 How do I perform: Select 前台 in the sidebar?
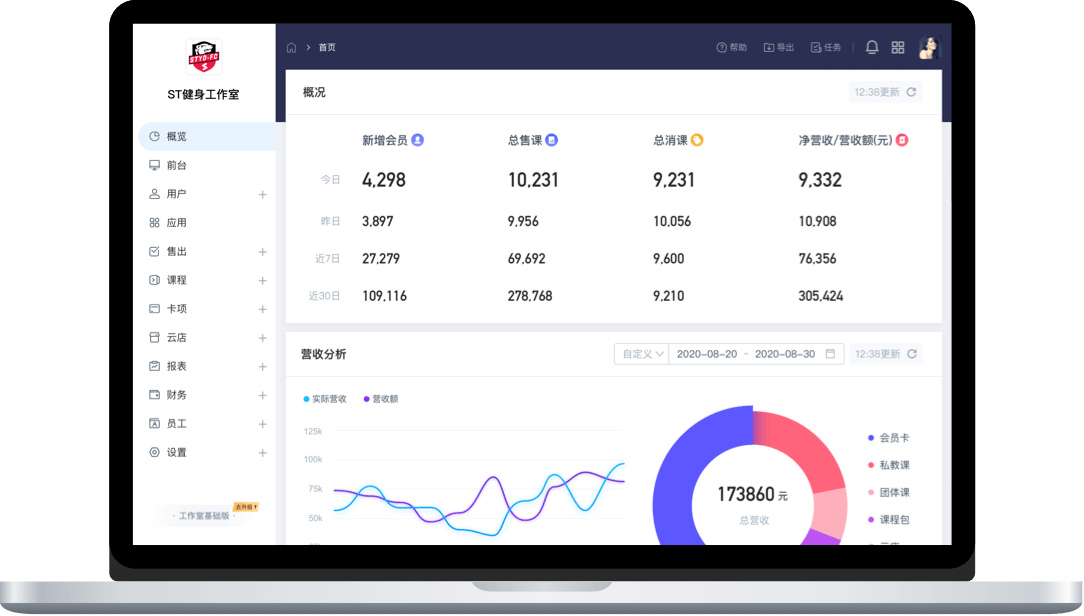(177, 165)
